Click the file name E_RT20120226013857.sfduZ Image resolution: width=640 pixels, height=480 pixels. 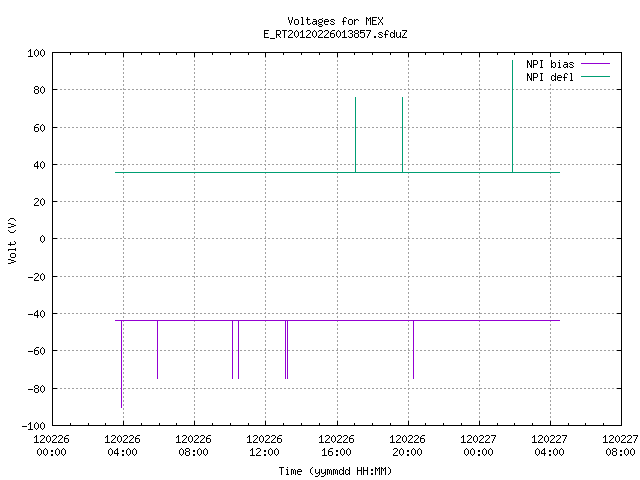335,34
